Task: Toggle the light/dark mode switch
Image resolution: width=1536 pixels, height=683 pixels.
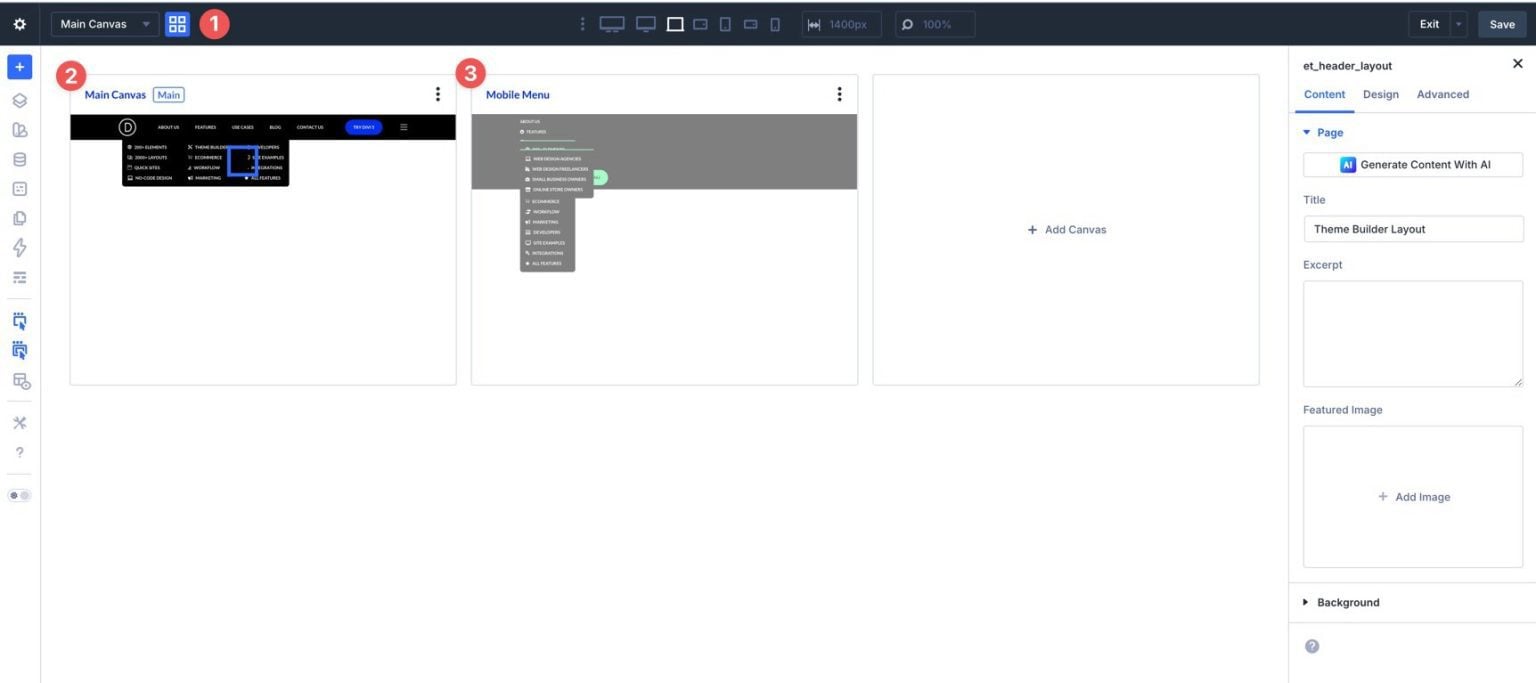Action: coord(20,495)
